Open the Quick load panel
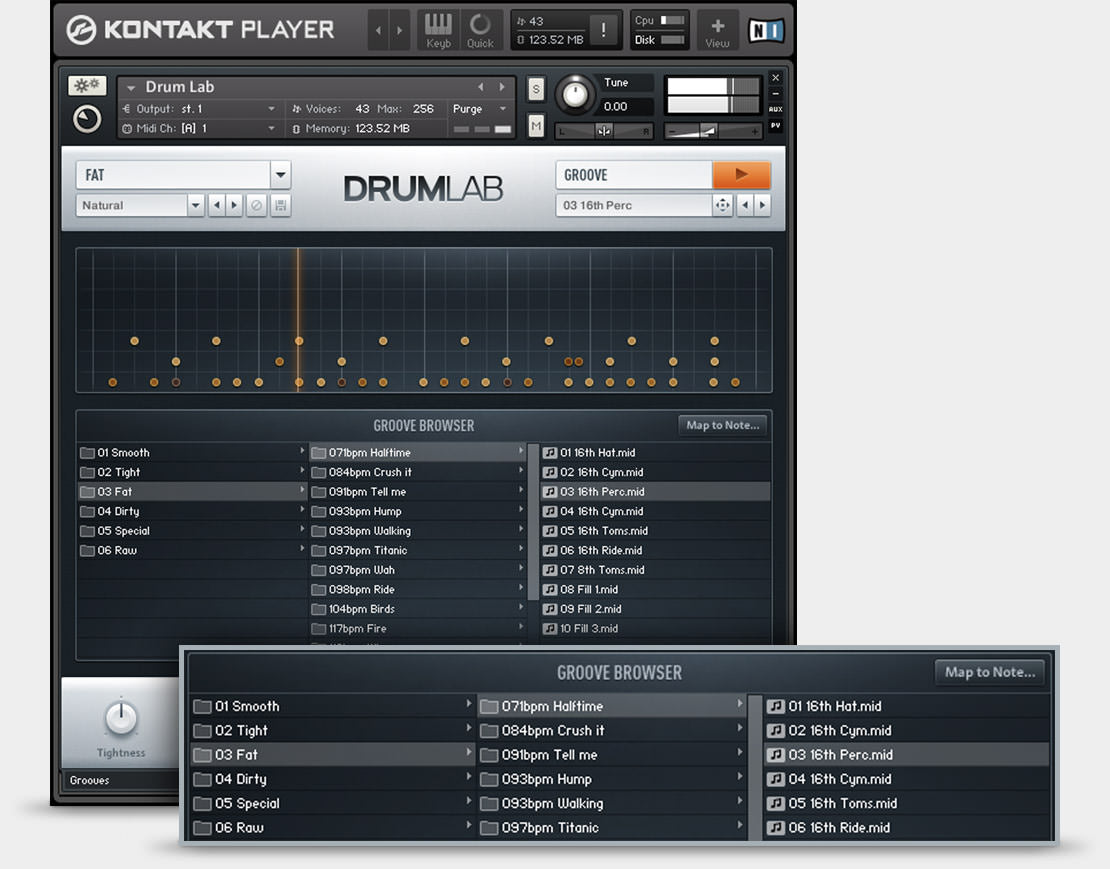 coord(480,30)
